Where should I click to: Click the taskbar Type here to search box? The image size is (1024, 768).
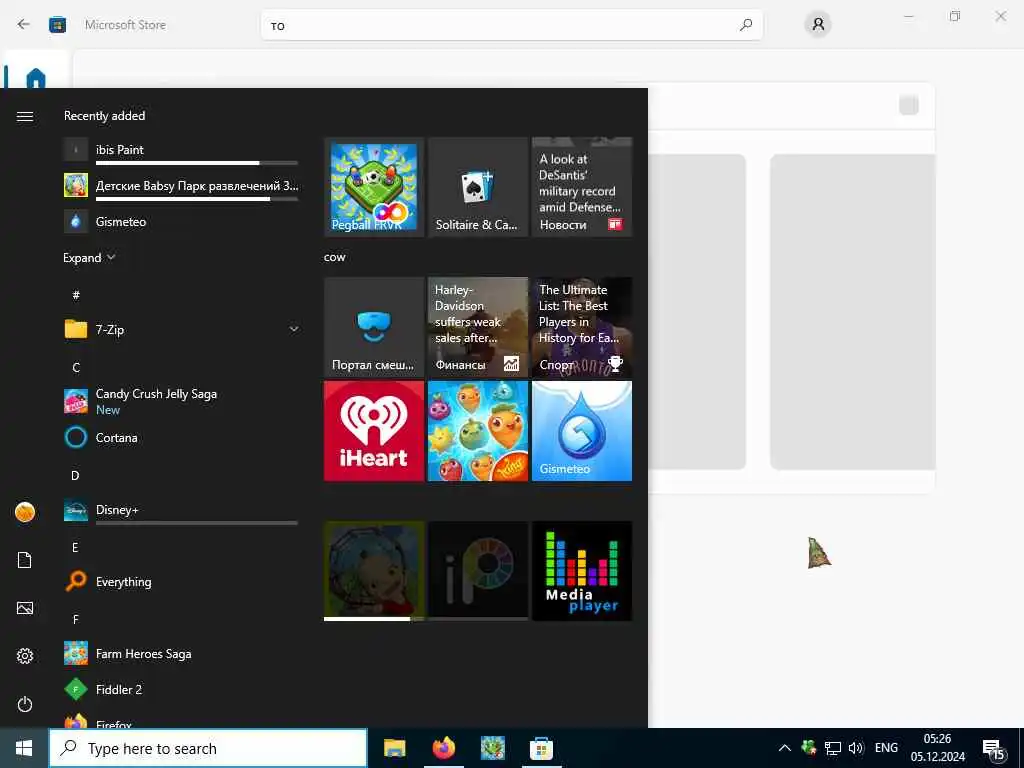coord(208,748)
